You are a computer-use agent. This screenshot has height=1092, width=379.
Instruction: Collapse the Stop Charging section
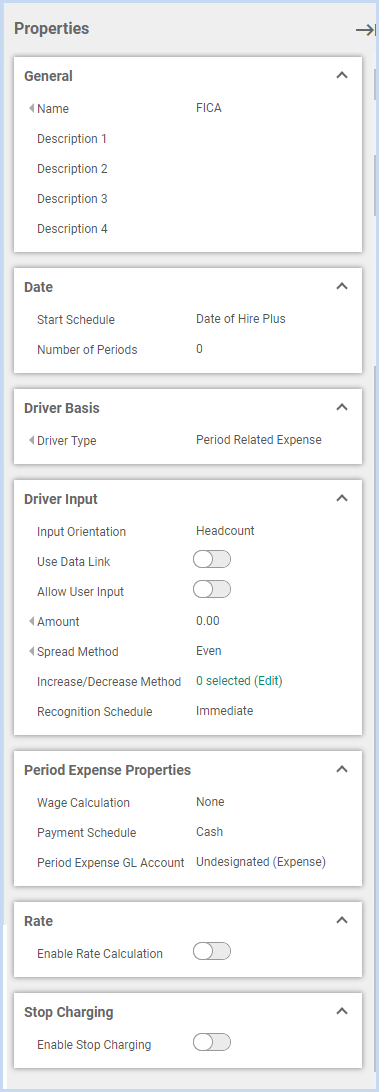click(x=342, y=1011)
